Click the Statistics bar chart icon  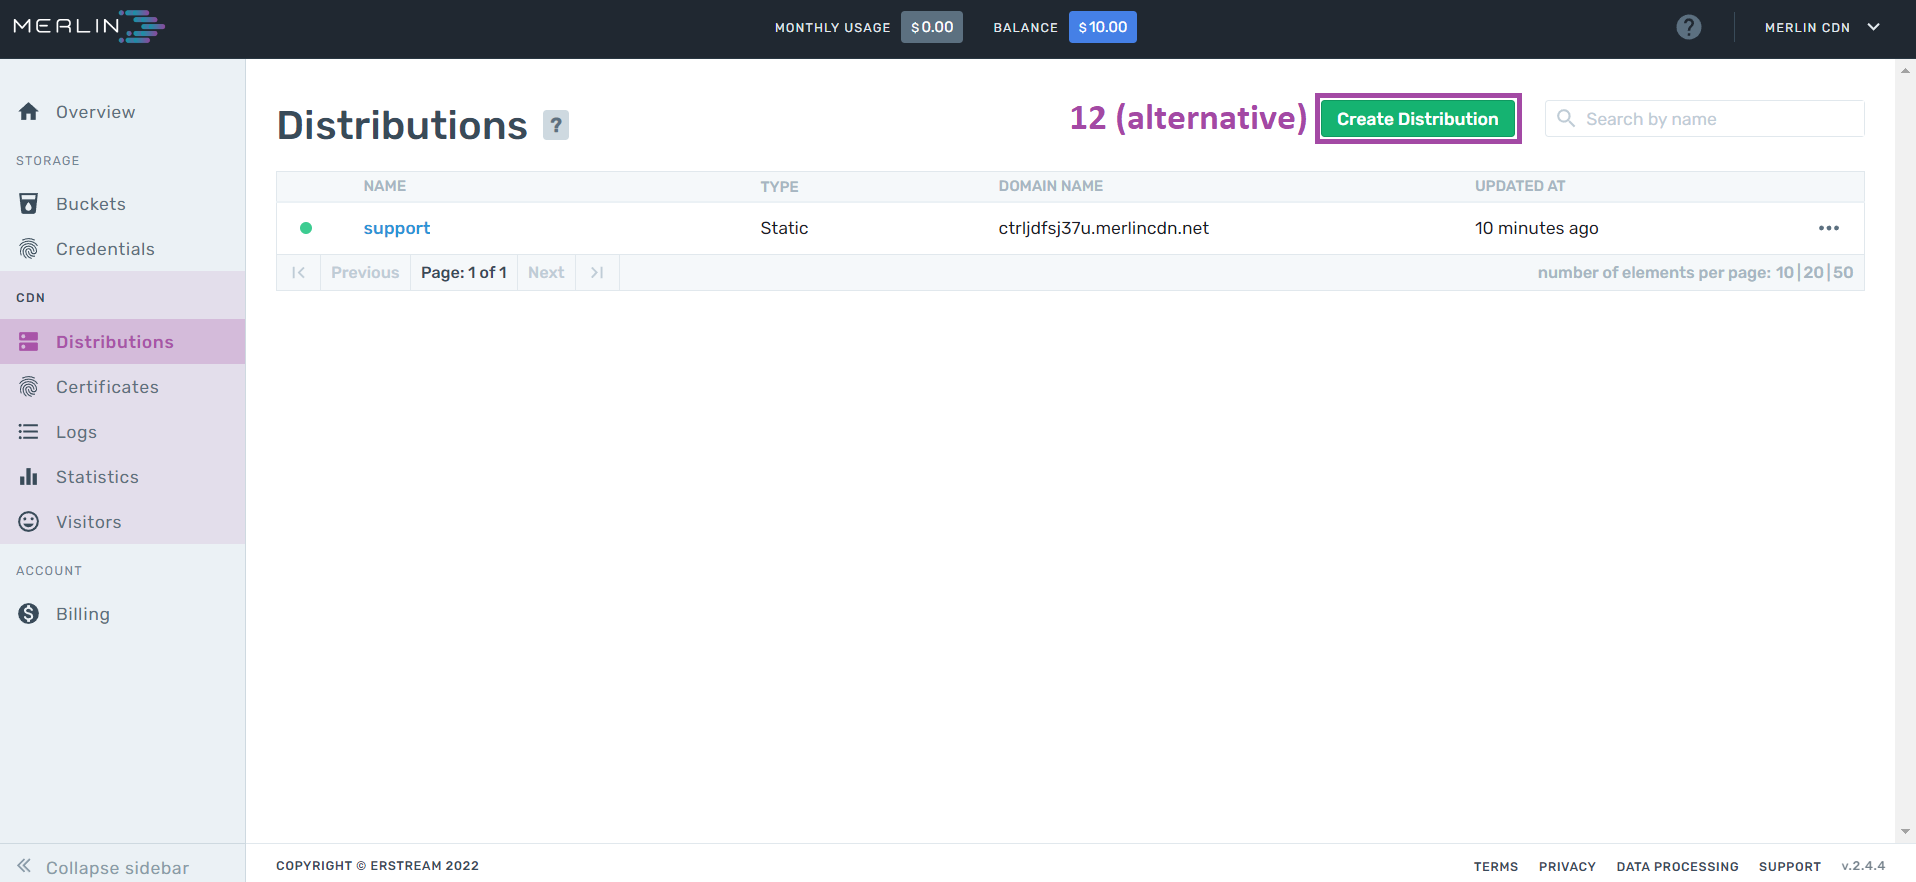pyautogui.click(x=29, y=477)
